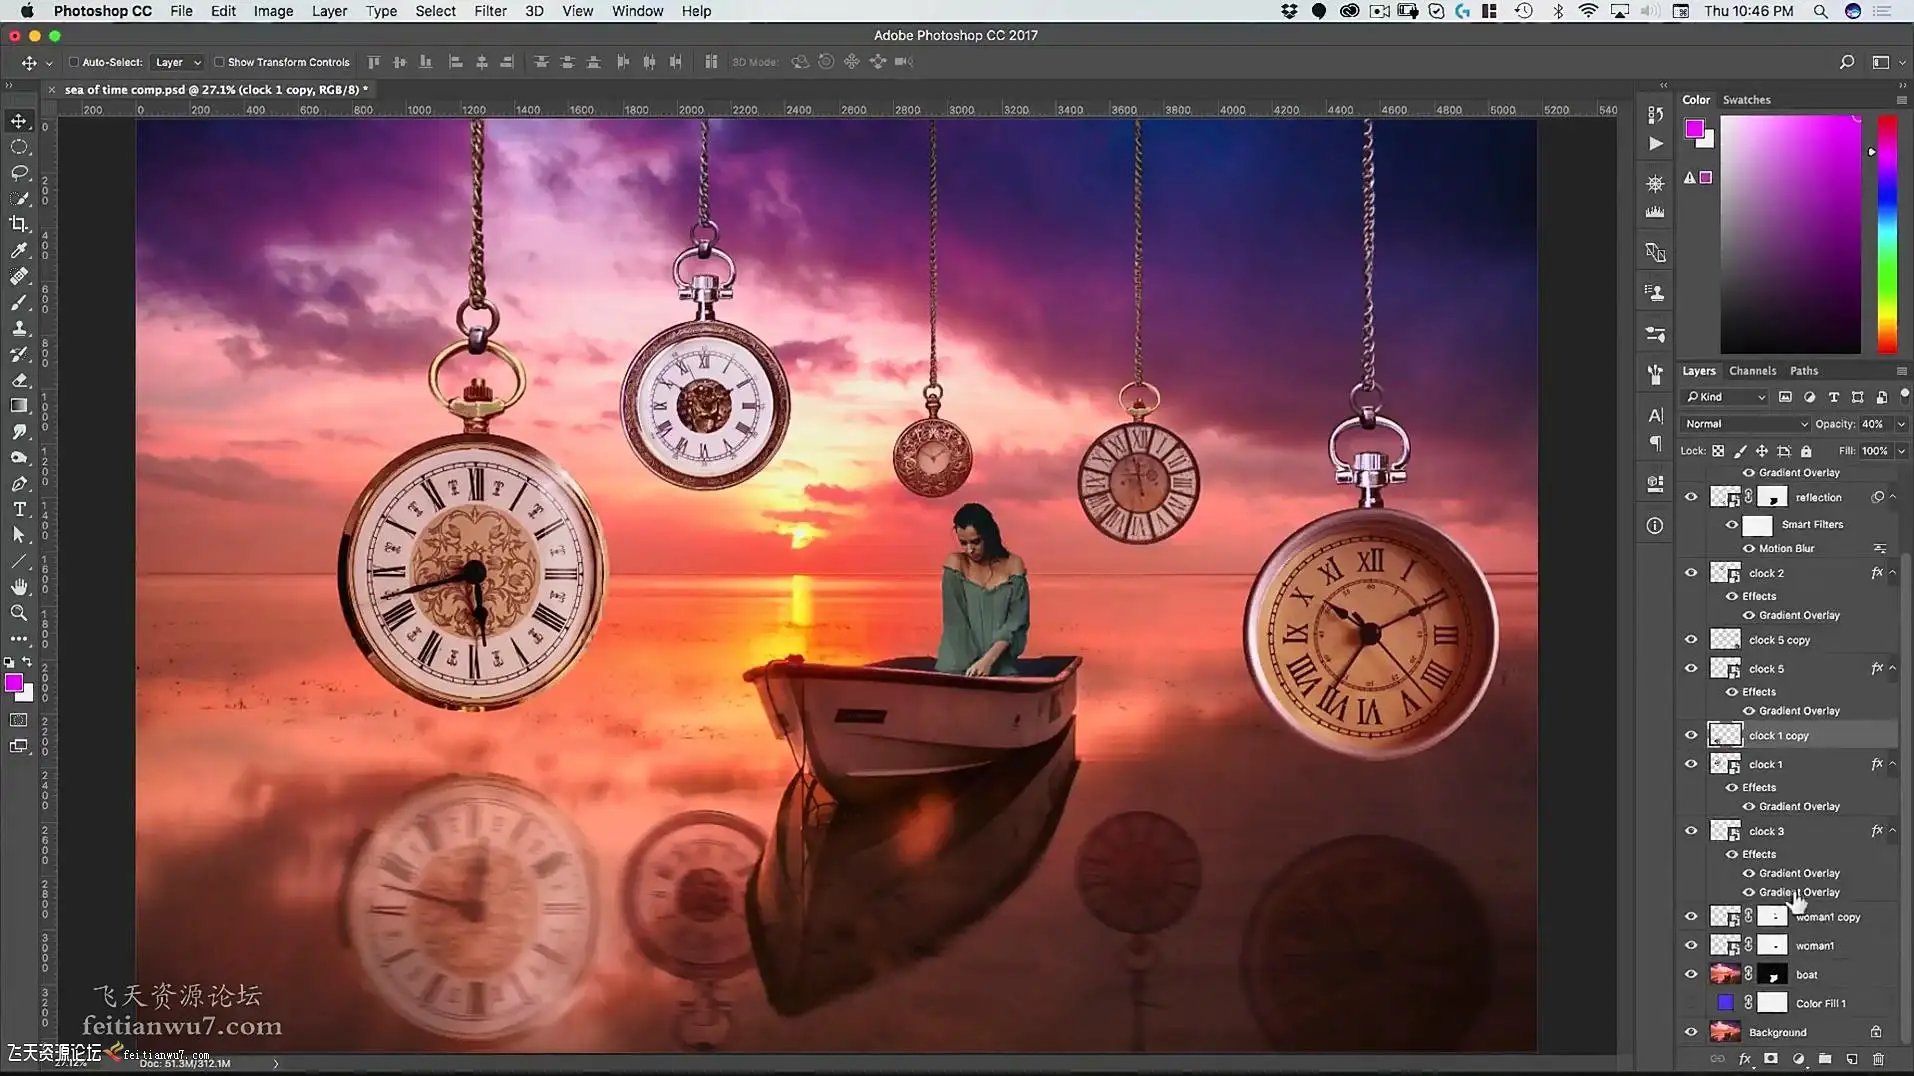Filter layers by type layers
The image size is (1914, 1076).
[x=1833, y=397]
